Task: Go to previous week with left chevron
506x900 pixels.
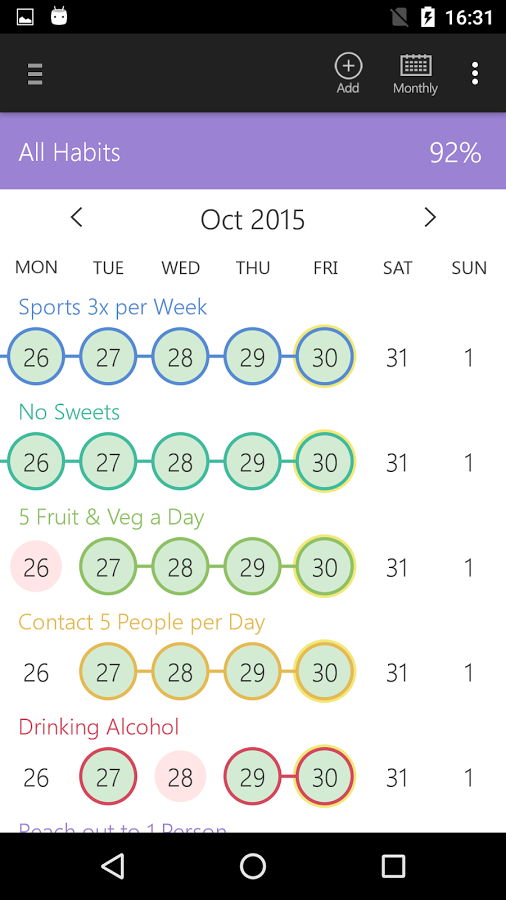Action: pyautogui.click(x=76, y=218)
